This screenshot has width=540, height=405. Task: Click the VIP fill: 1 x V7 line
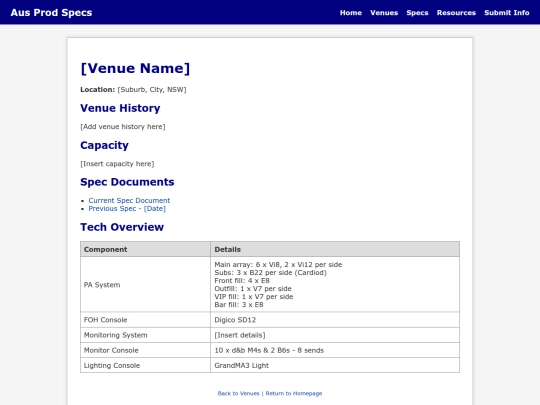coord(253,297)
